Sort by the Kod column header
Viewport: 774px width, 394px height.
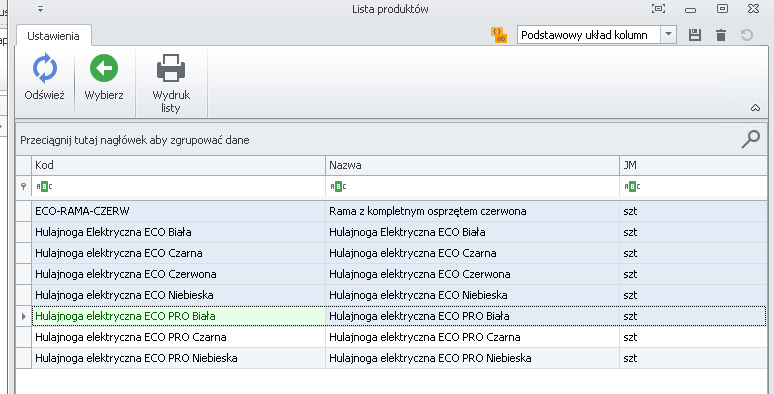[x=178, y=165]
